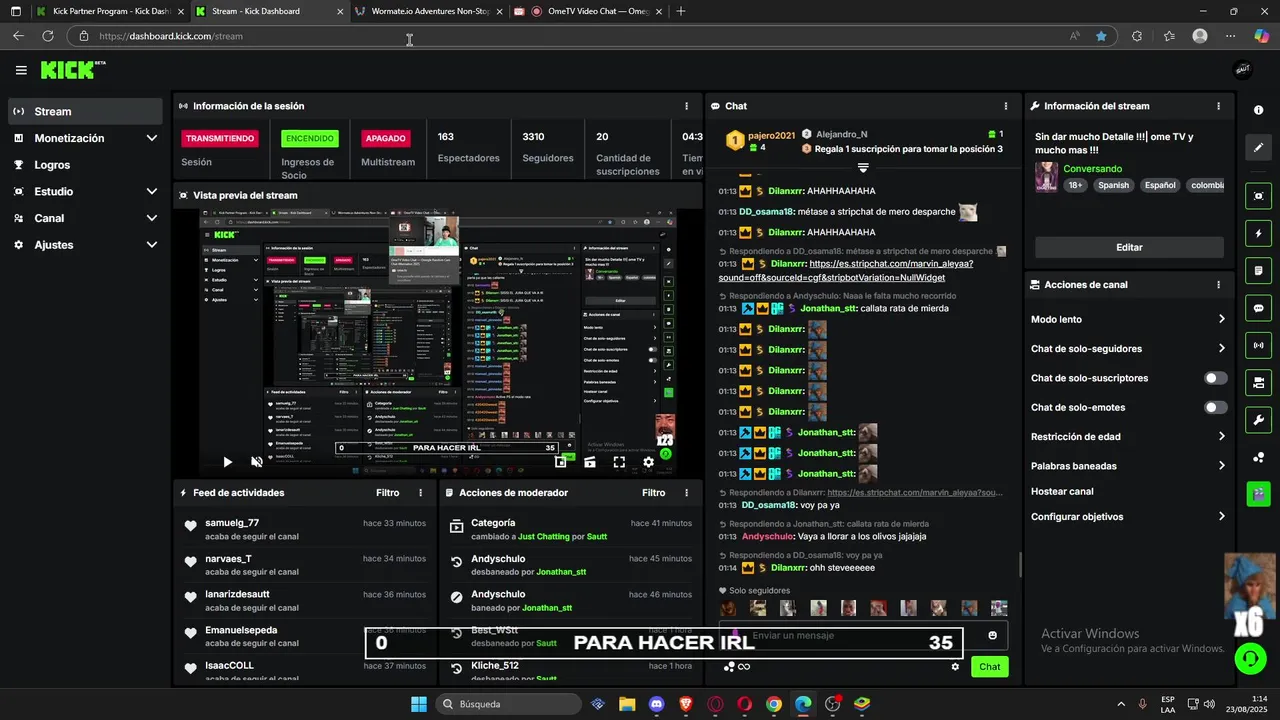Image resolution: width=1280 pixels, height=720 pixels.
Task: Open Chat de solo-seguidores settings
Action: pyautogui.click(x=1128, y=349)
